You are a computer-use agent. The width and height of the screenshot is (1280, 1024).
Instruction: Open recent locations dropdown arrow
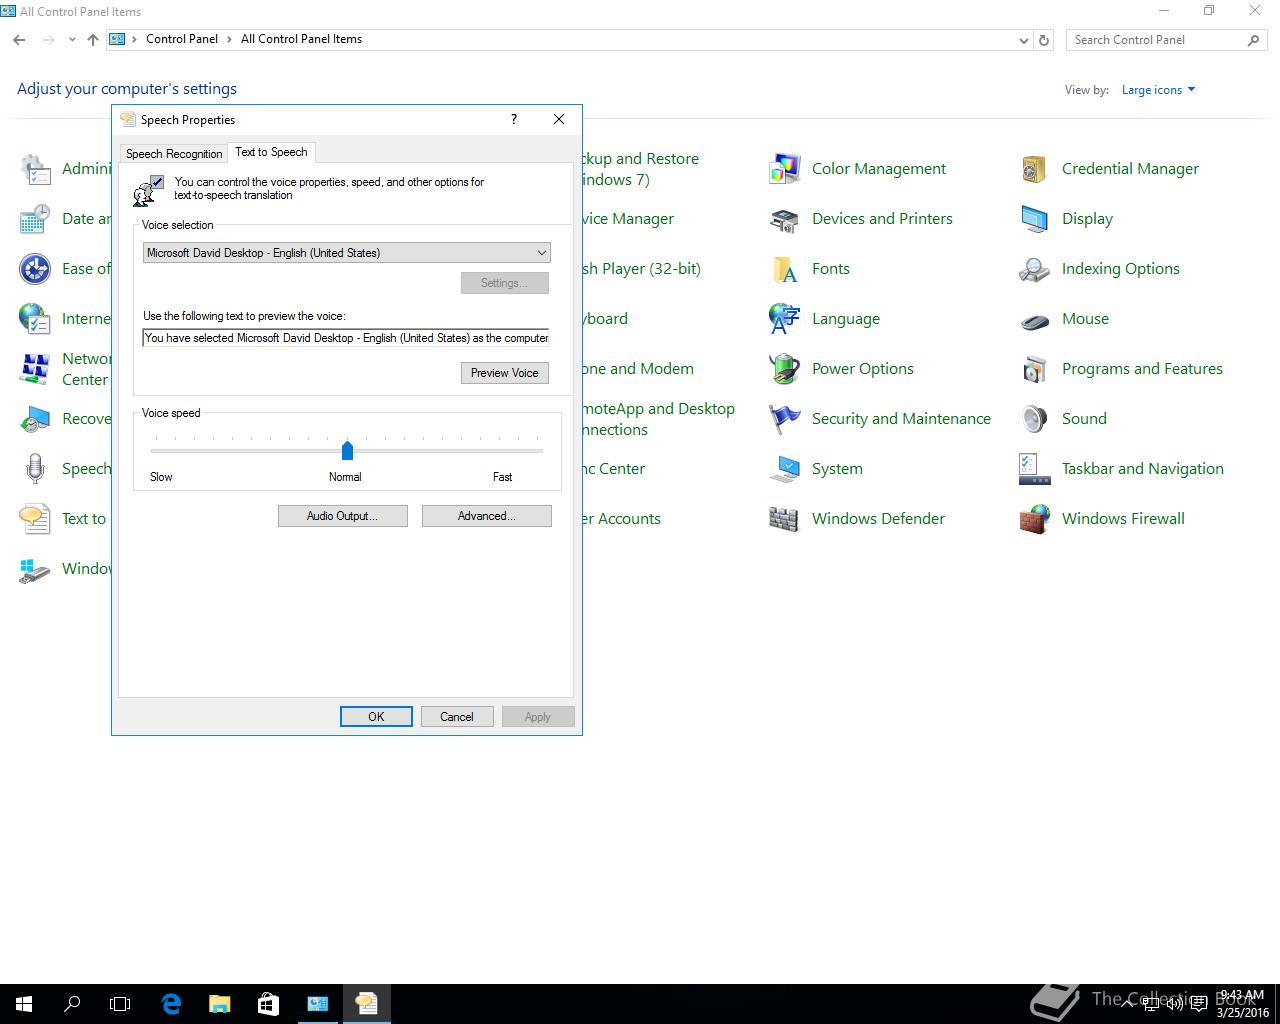point(72,40)
